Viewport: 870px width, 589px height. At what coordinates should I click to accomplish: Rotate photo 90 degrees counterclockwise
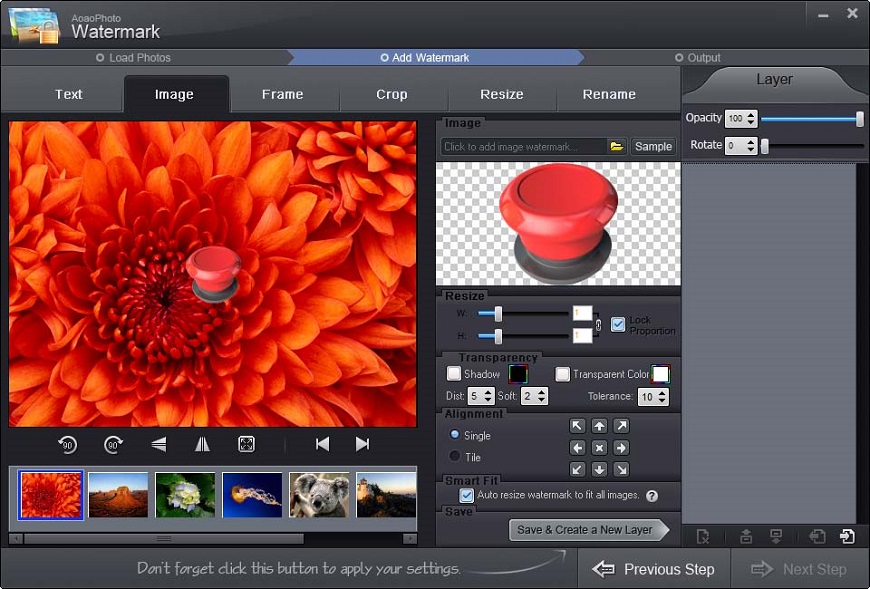(68, 445)
